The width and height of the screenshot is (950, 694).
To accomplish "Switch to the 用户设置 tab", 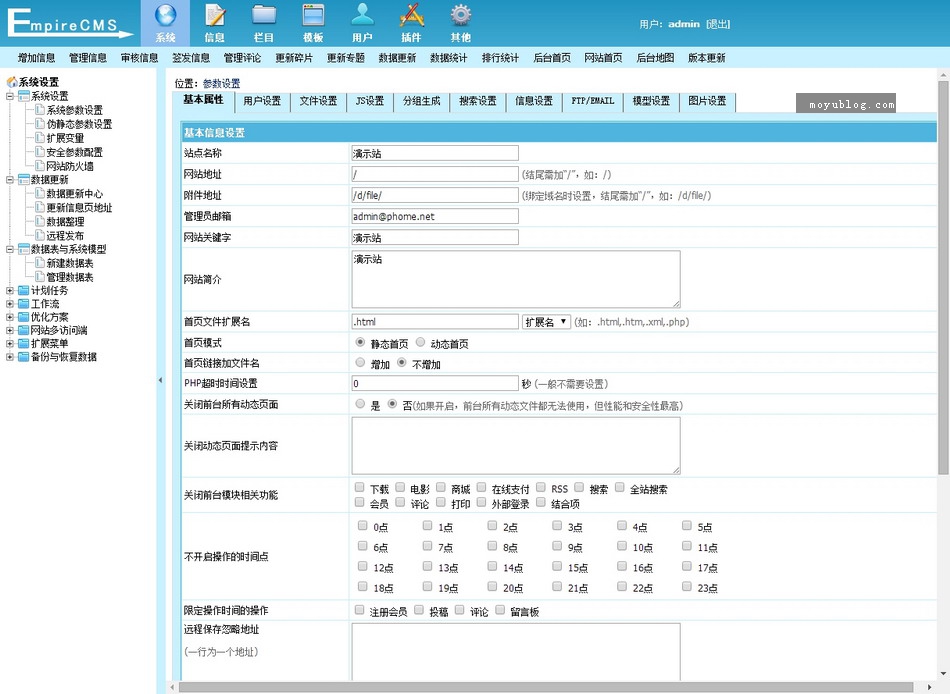I will 262,102.
